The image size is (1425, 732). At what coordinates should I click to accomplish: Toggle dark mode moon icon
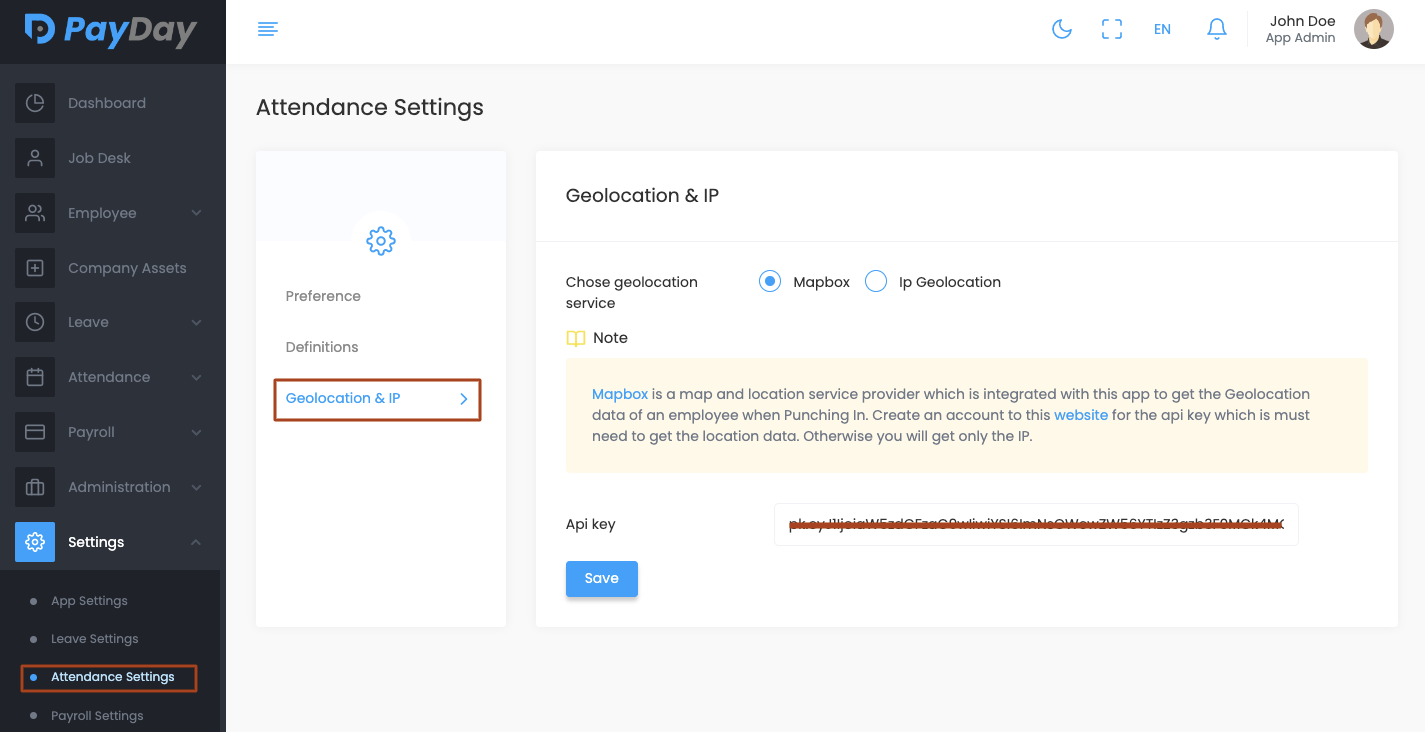tap(1062, 29)
